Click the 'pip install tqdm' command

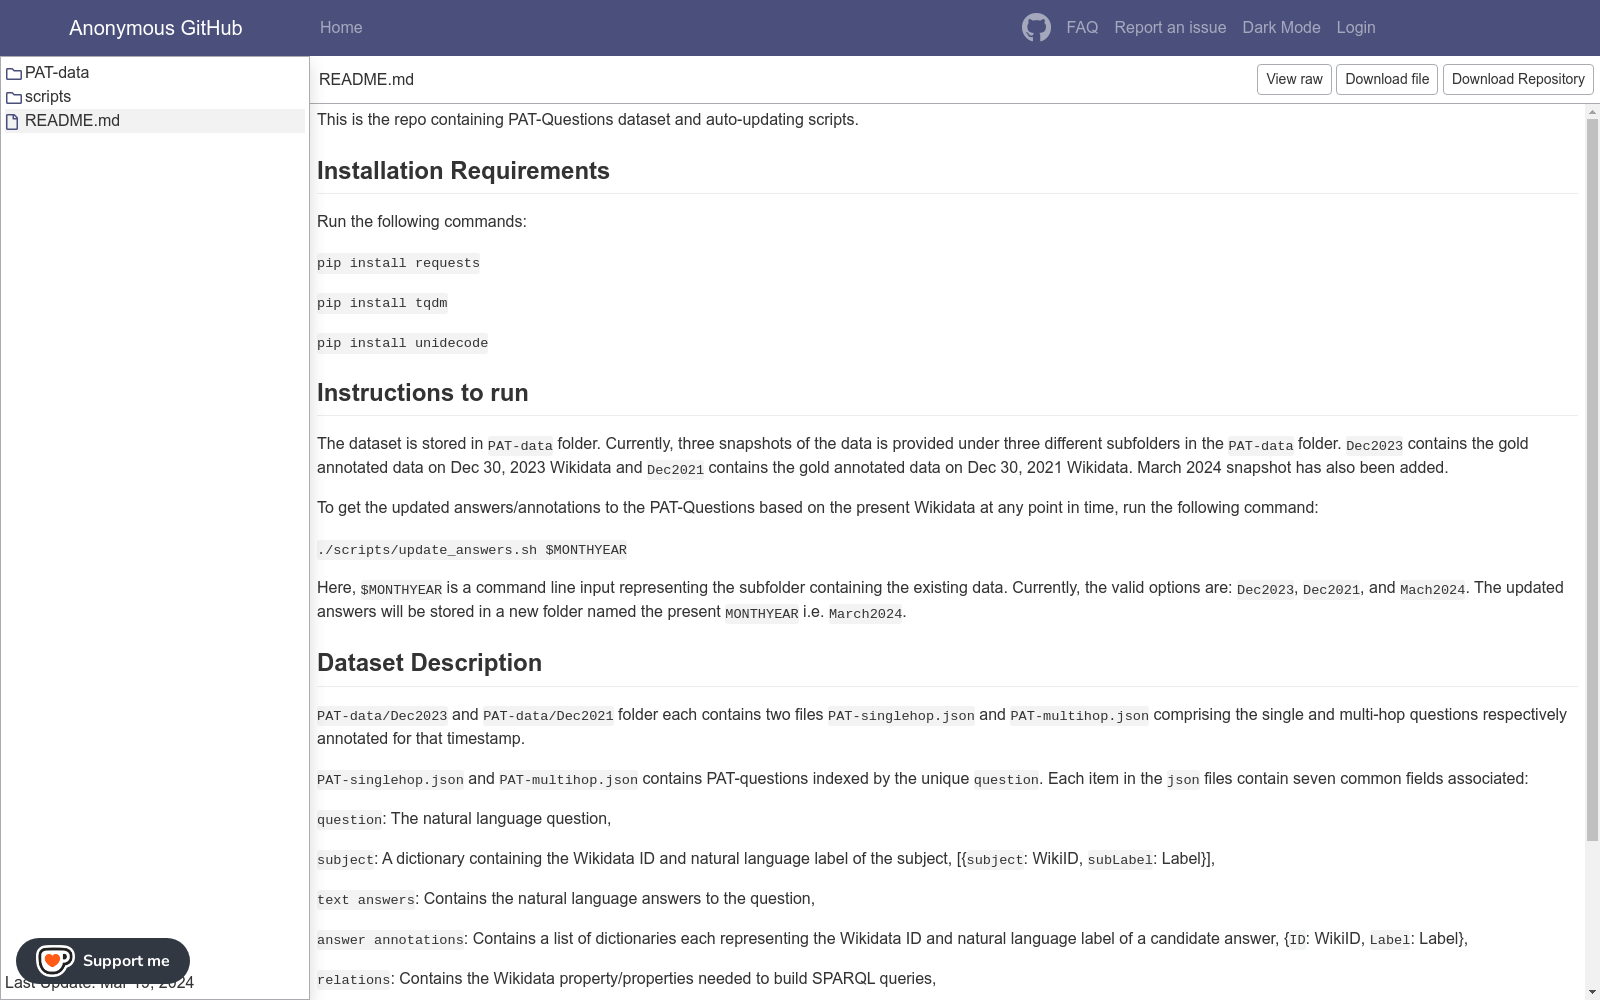[382, 303]
